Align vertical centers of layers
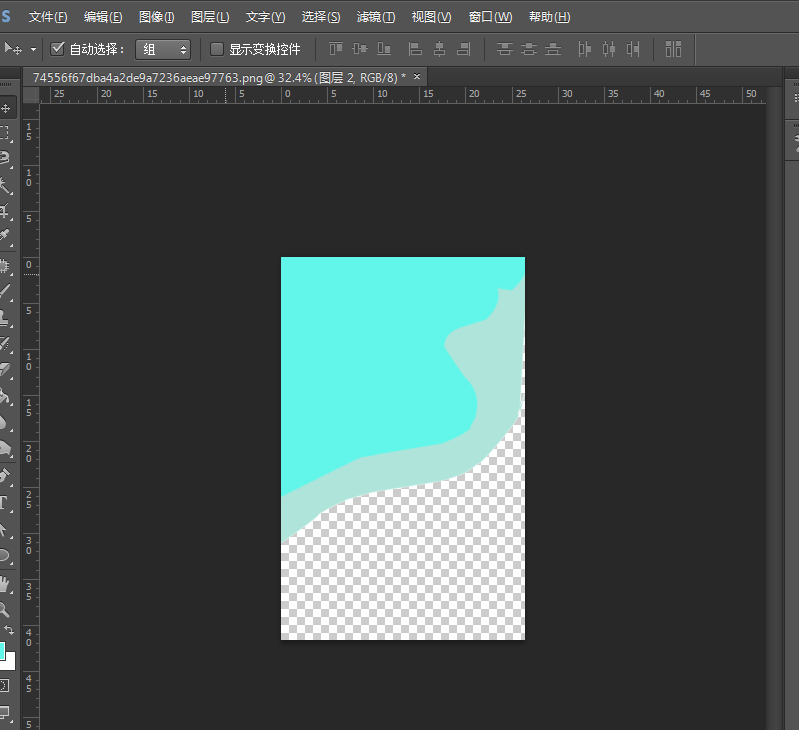The height and width of the screenshot is (730, 799). click(x=360, y=49)
